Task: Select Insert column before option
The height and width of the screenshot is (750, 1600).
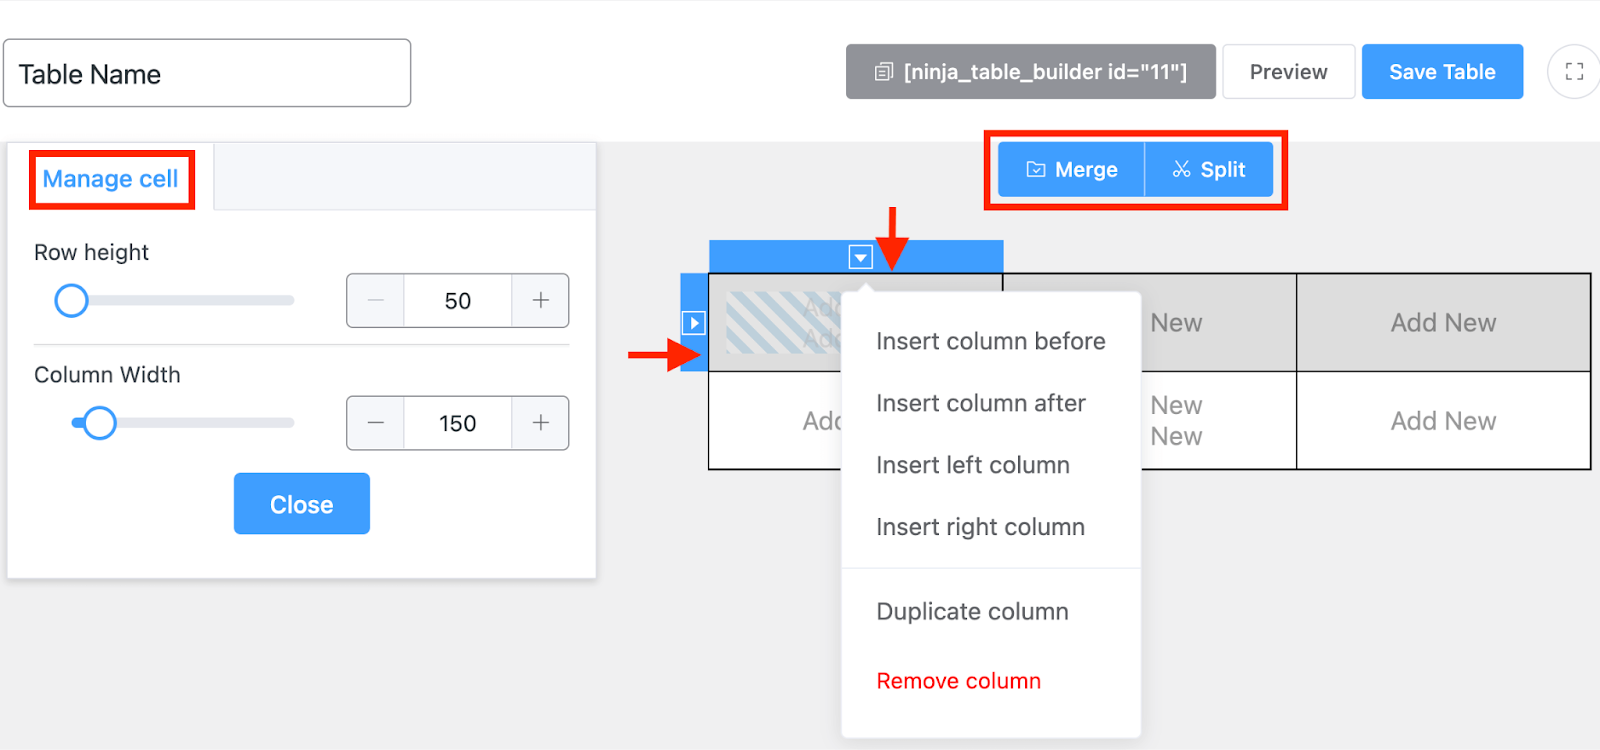Action: coord(990,342)
